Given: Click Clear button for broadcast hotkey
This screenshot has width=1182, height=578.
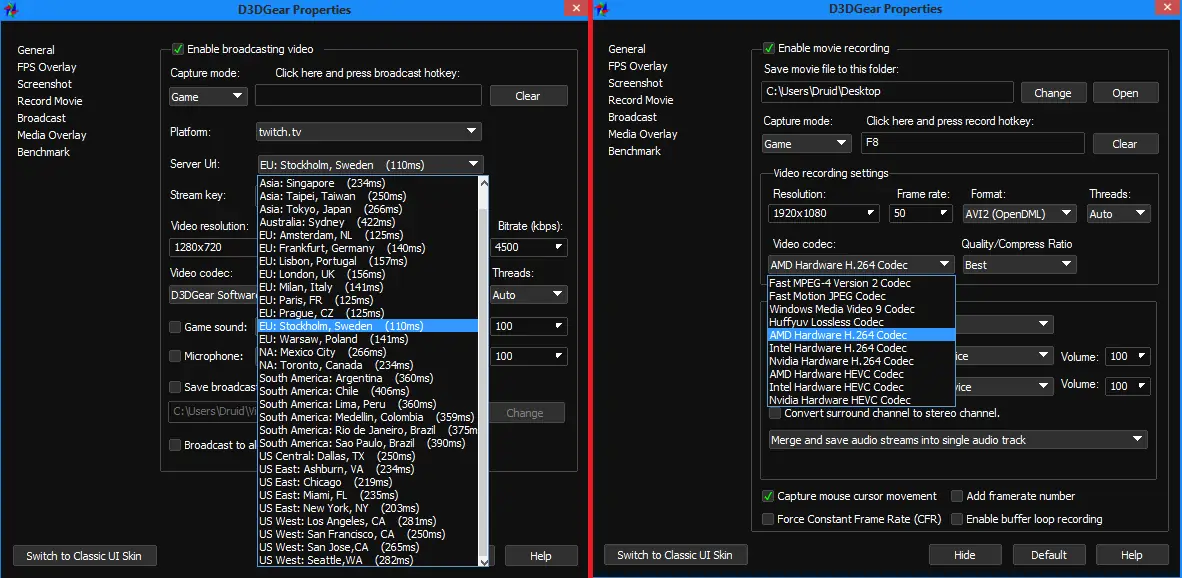Looking at the screenshot, I should (x=528, y=96).
